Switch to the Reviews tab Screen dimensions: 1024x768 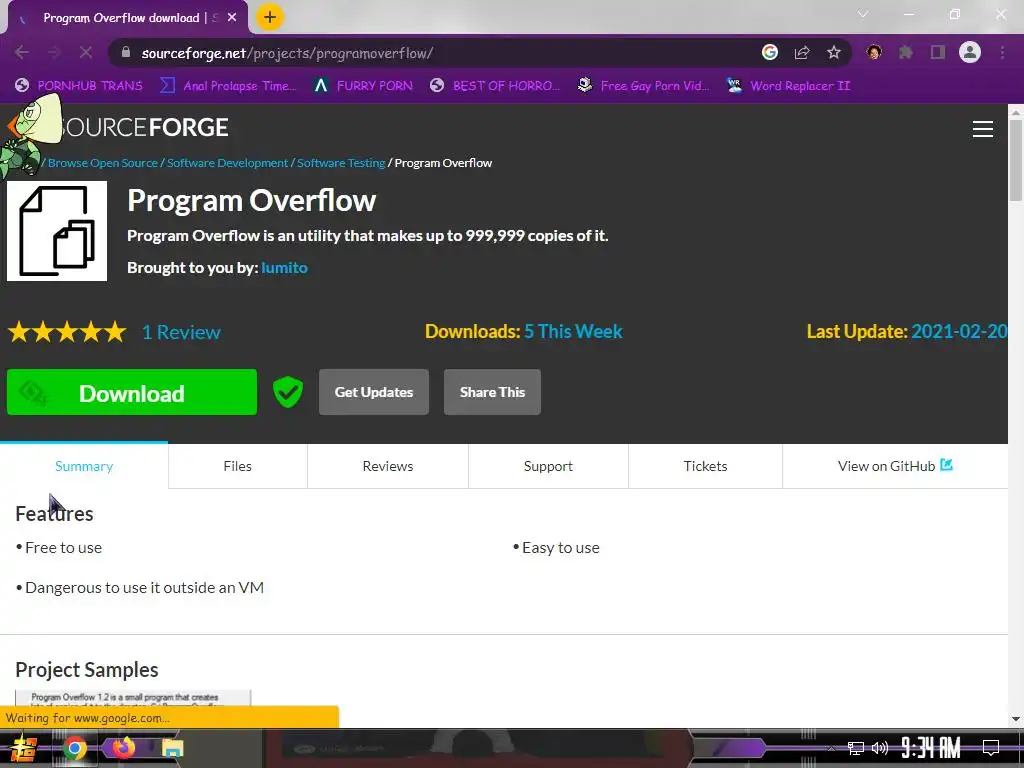coord(388,466)
